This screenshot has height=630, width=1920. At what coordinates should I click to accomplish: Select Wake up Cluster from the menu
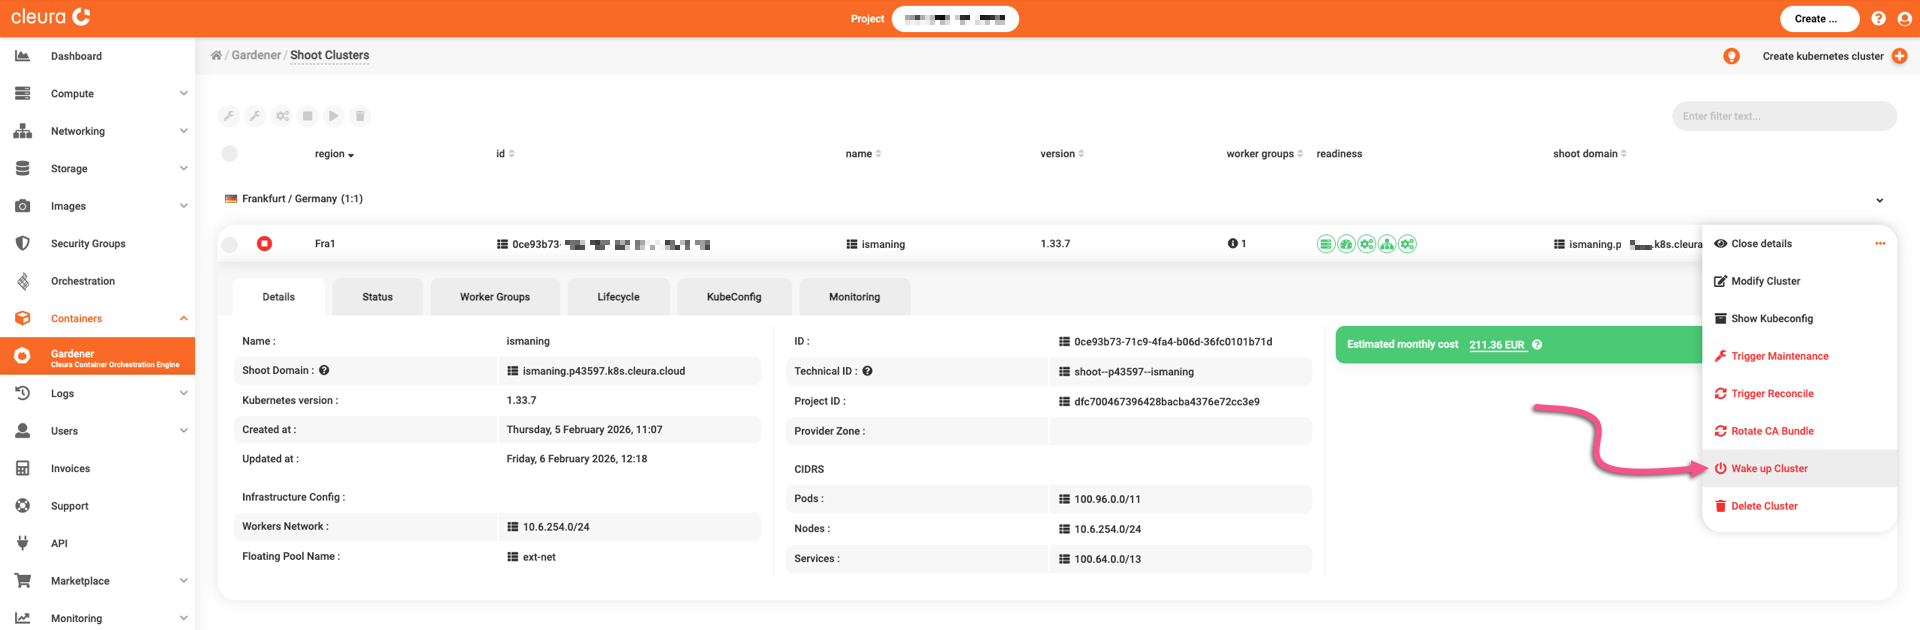pyautogui.click(x=1768, y=469)
